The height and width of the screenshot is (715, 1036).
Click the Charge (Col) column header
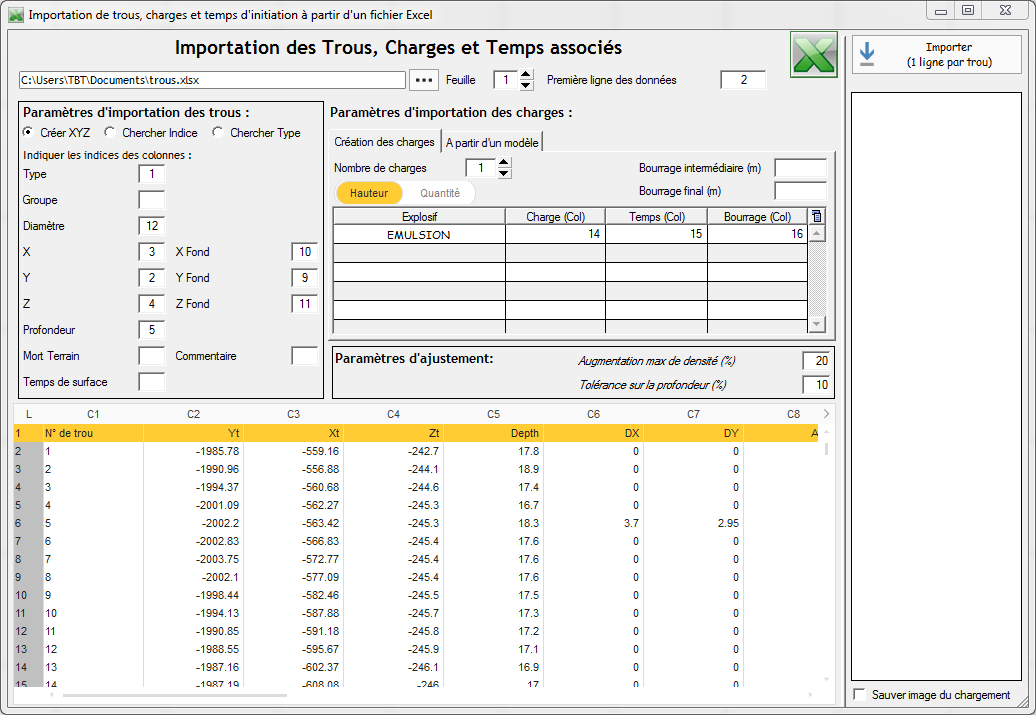click(x=556, y=216)
